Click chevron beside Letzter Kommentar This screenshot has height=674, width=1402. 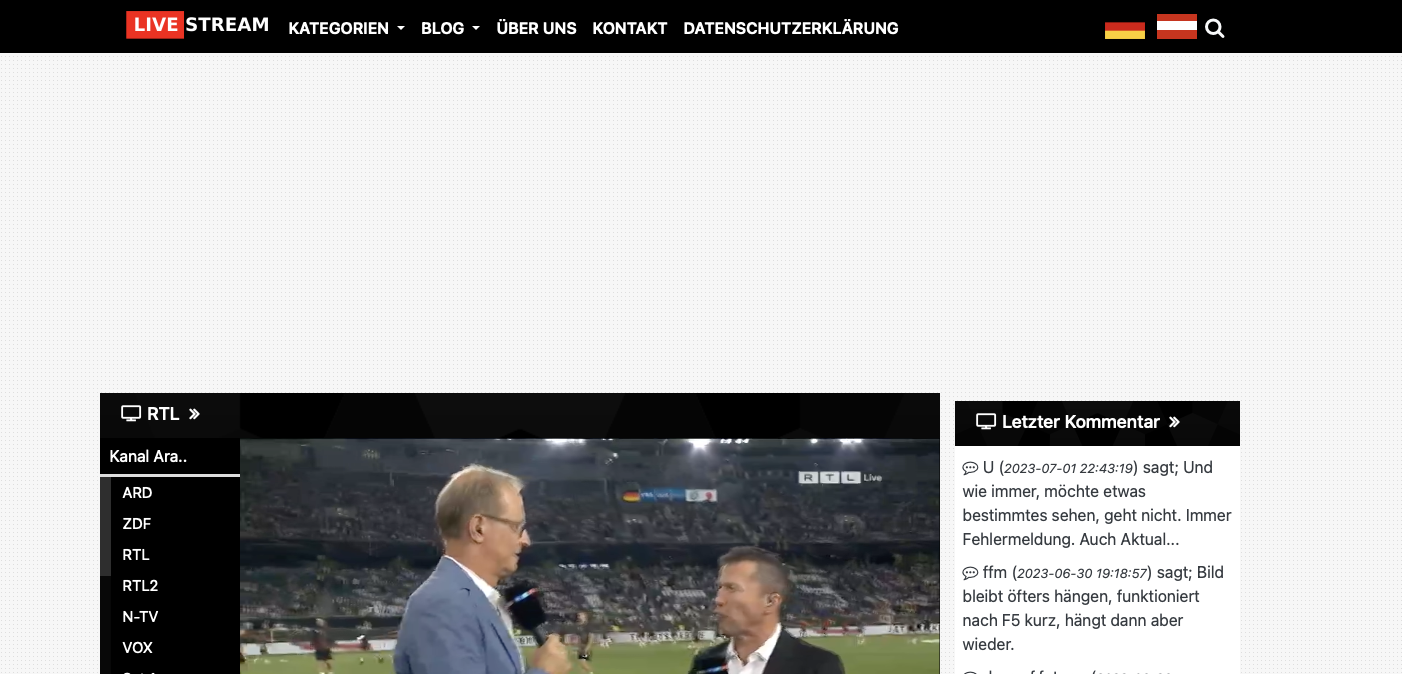(x=1174, y=422)
